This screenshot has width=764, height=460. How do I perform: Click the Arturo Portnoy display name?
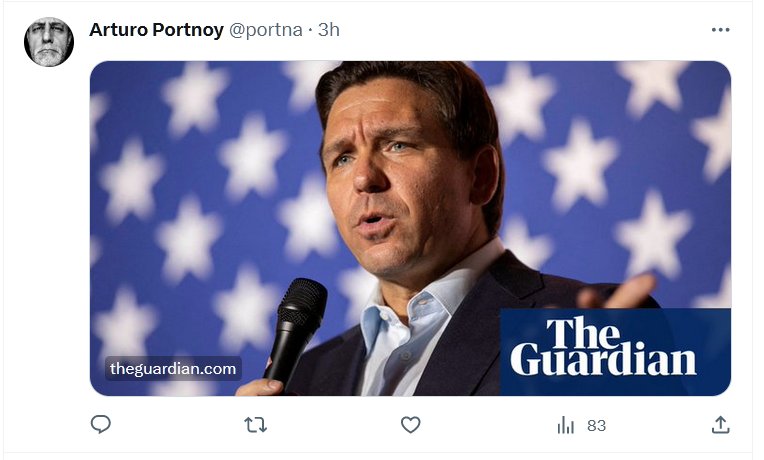[x=156, y=30]
